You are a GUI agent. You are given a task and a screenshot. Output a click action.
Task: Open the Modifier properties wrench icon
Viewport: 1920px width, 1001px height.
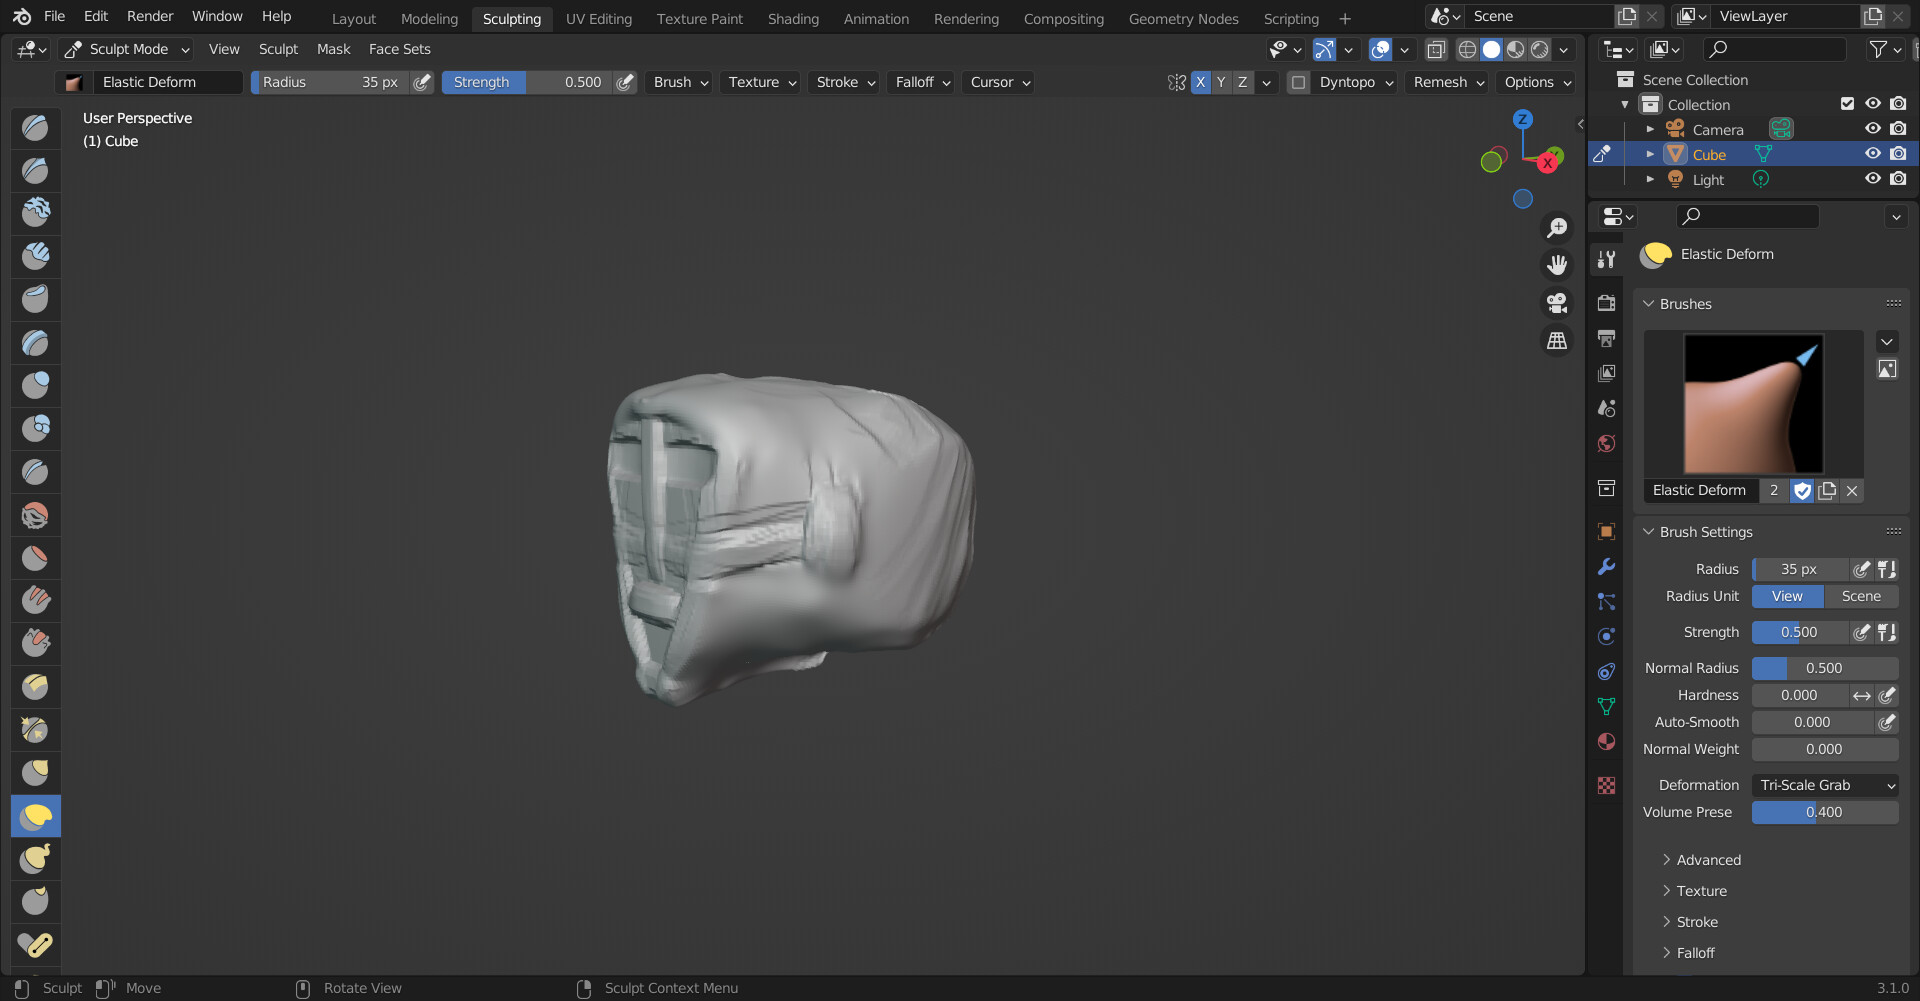[1606, 566]
